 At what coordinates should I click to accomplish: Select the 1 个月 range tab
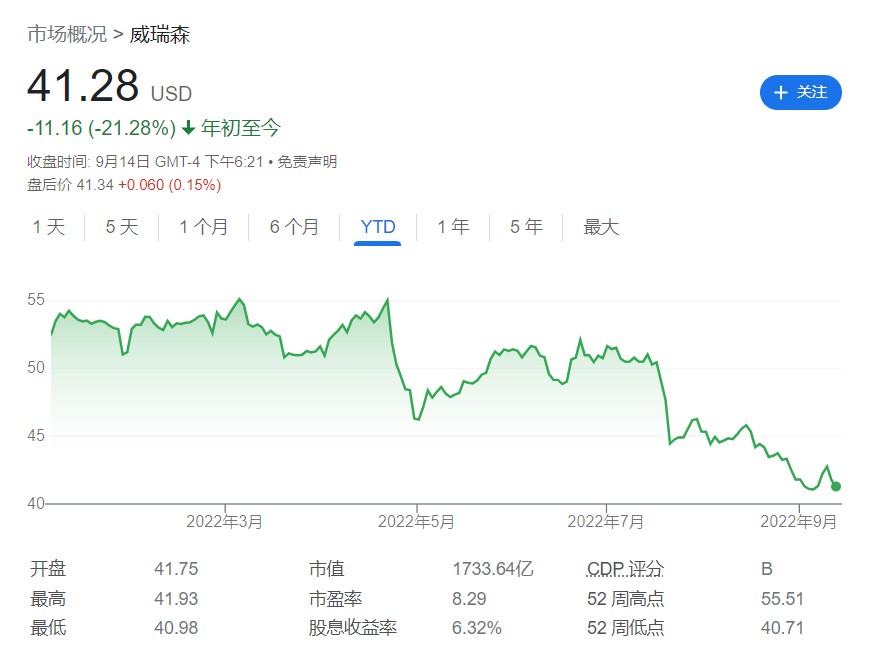(204, 227)
